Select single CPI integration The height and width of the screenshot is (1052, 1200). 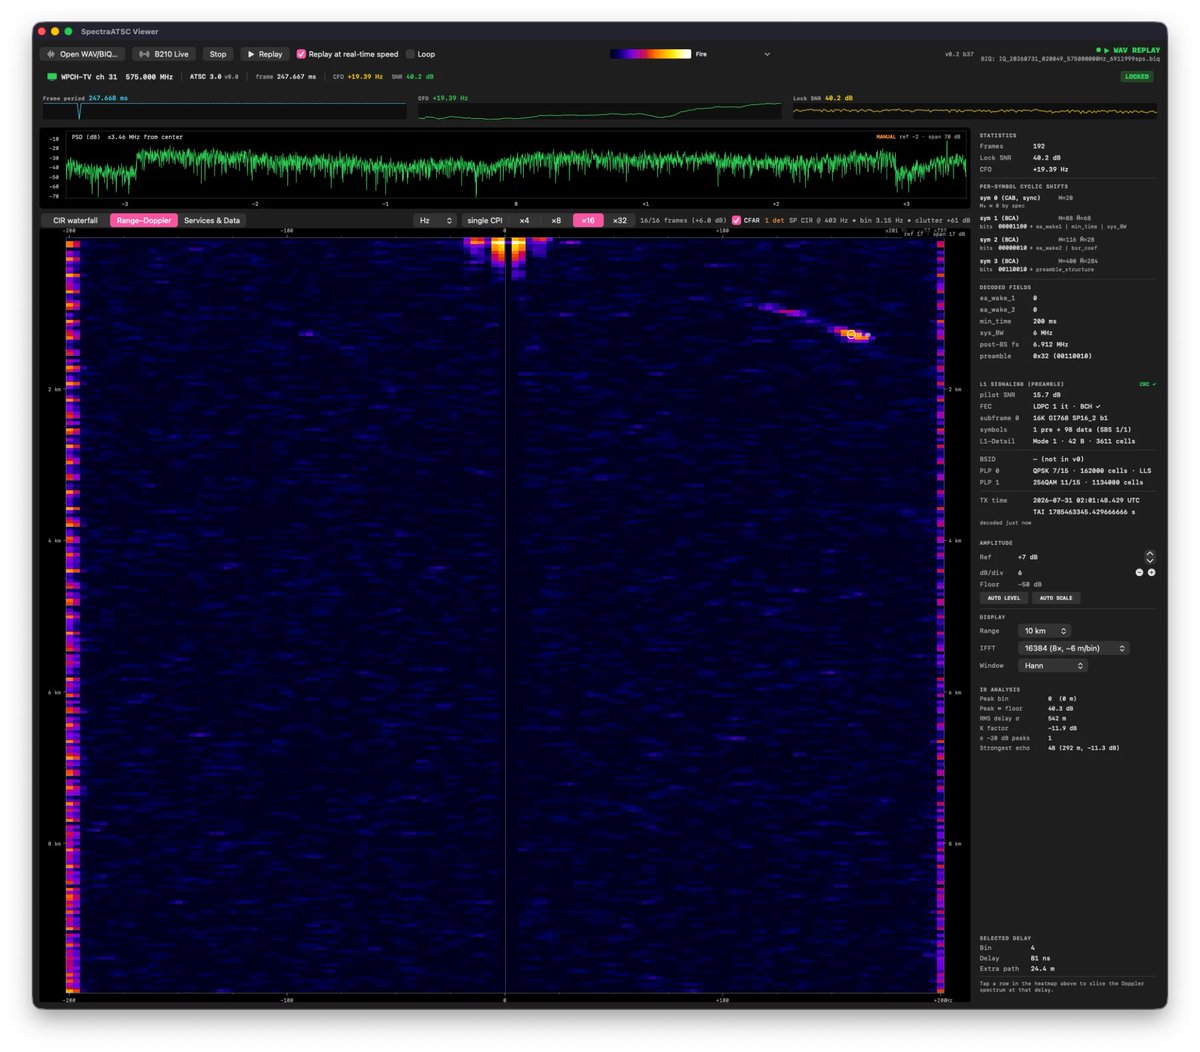point(485,220)
